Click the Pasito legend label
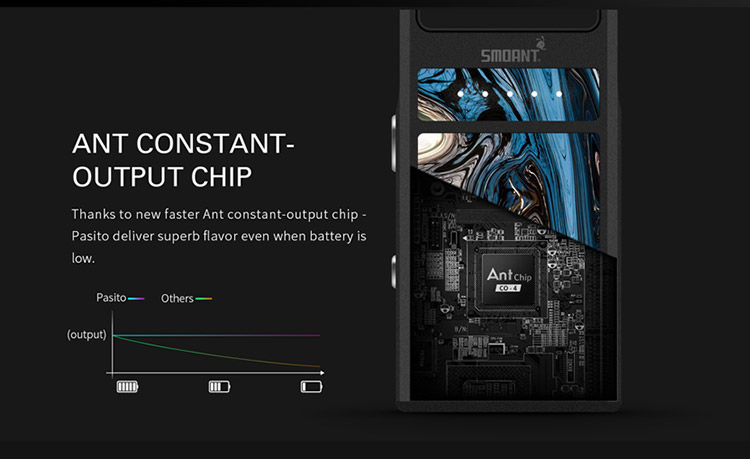The image size is (750, 459). tap(111, 297)
